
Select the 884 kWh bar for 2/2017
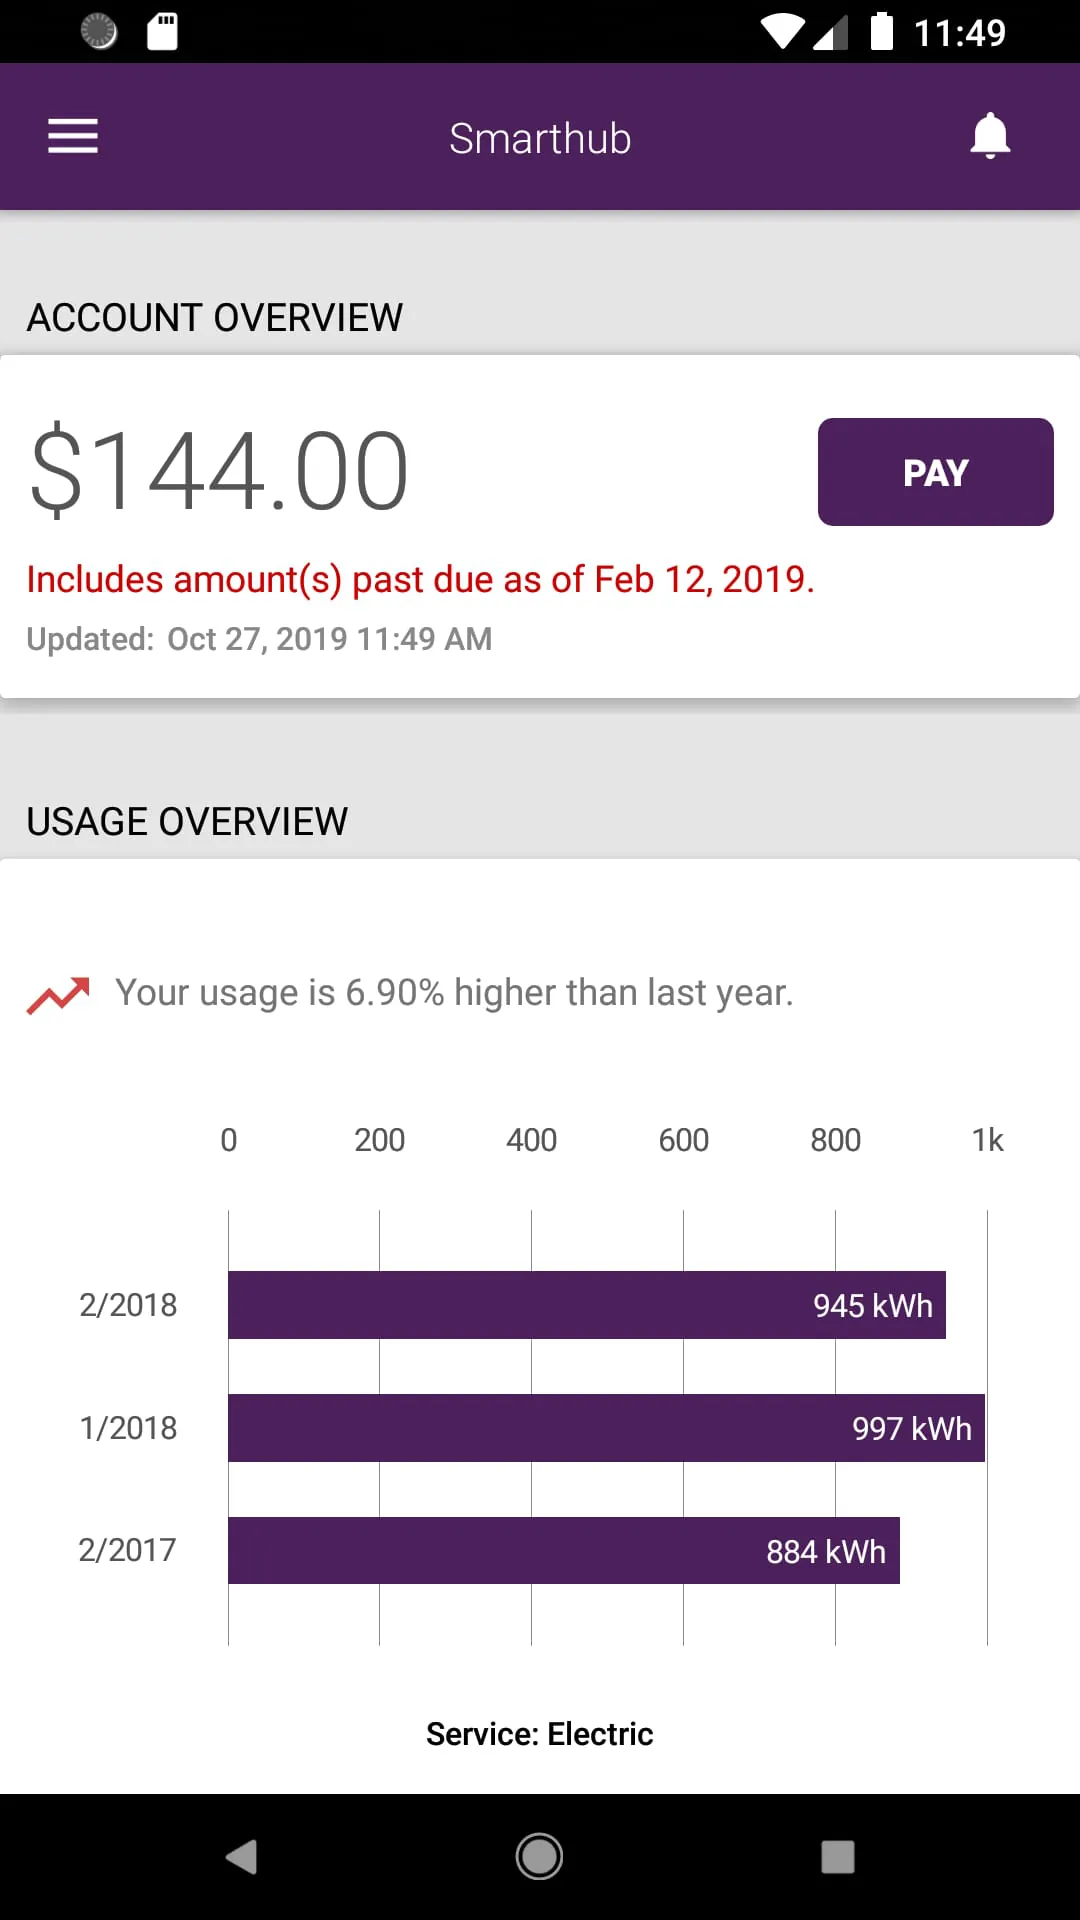click(x=563, y=1551)
